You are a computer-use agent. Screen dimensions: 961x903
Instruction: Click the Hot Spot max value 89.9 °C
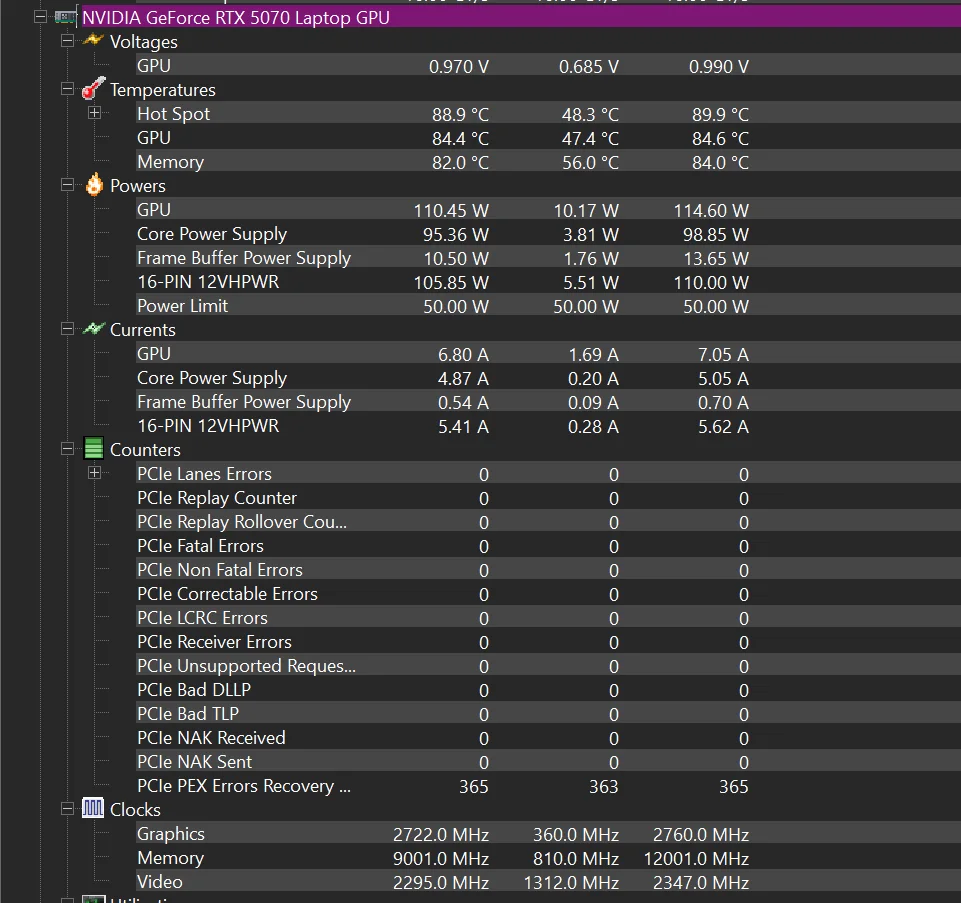[x=720, y=115]
